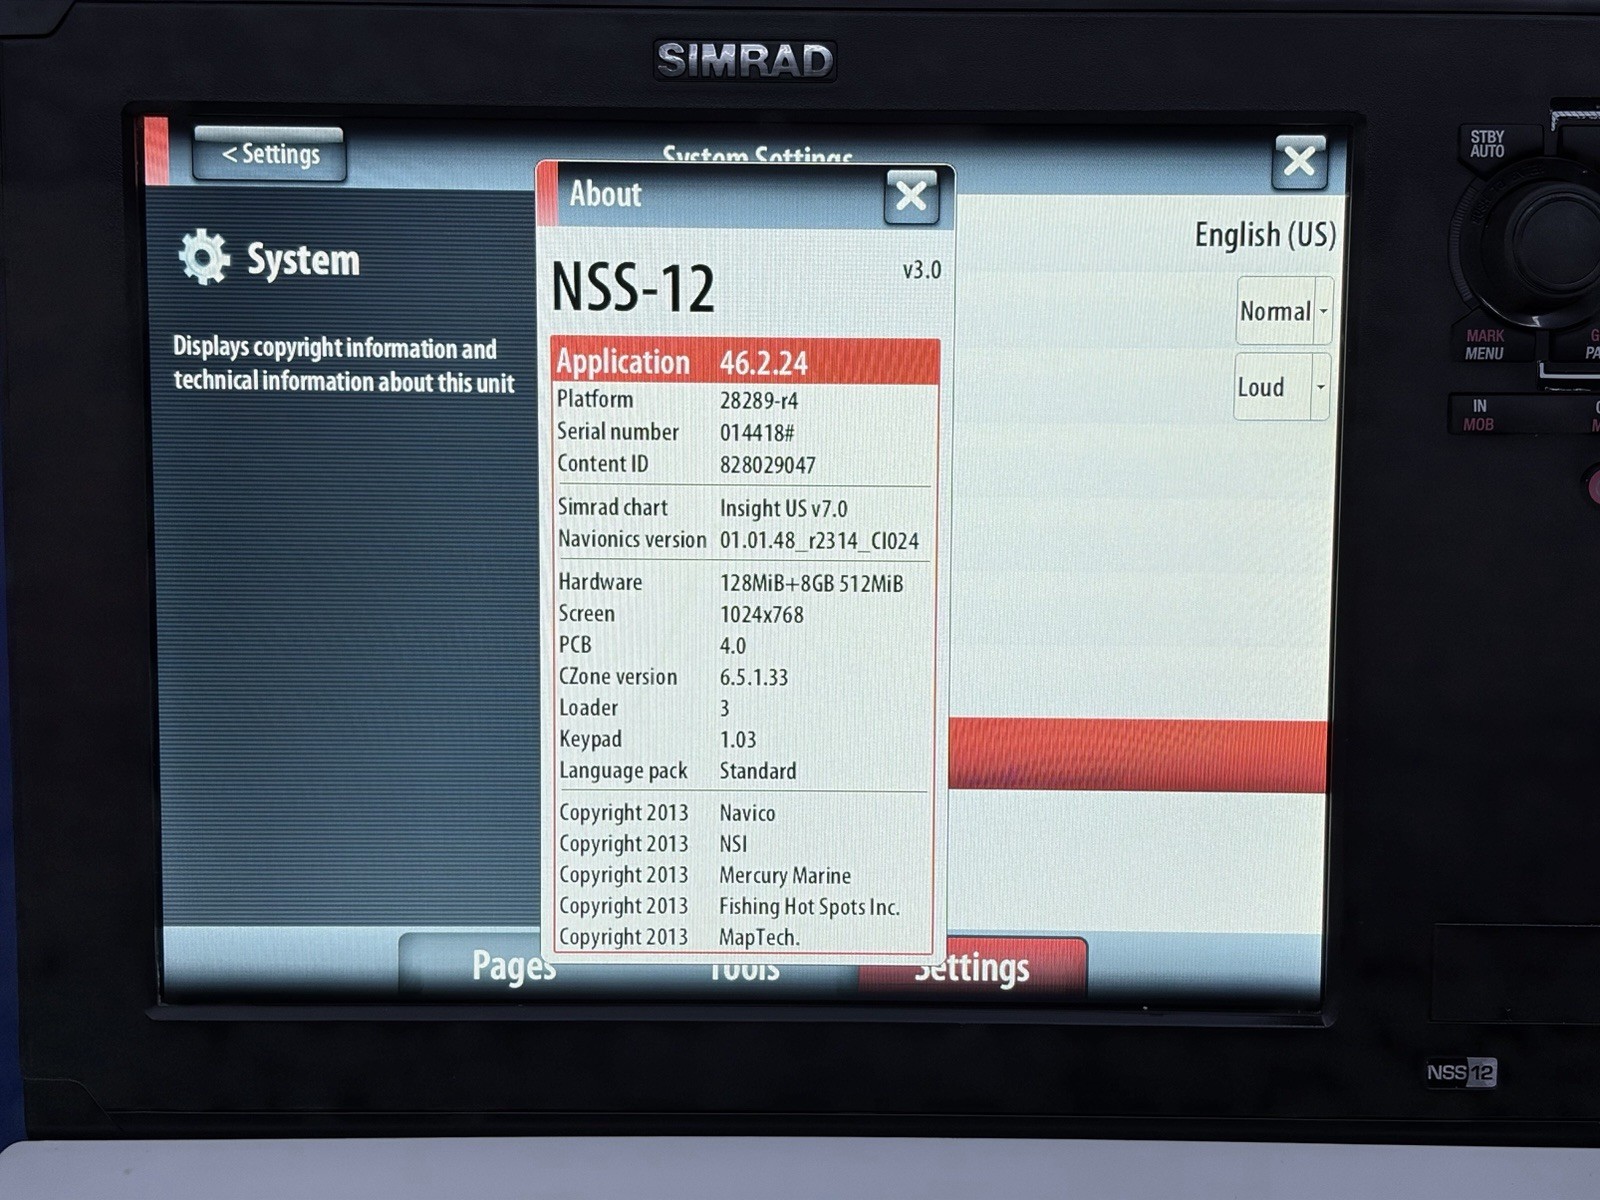Select the Settings tab
The image size is (1600, 1200).
tap(972, 966)
